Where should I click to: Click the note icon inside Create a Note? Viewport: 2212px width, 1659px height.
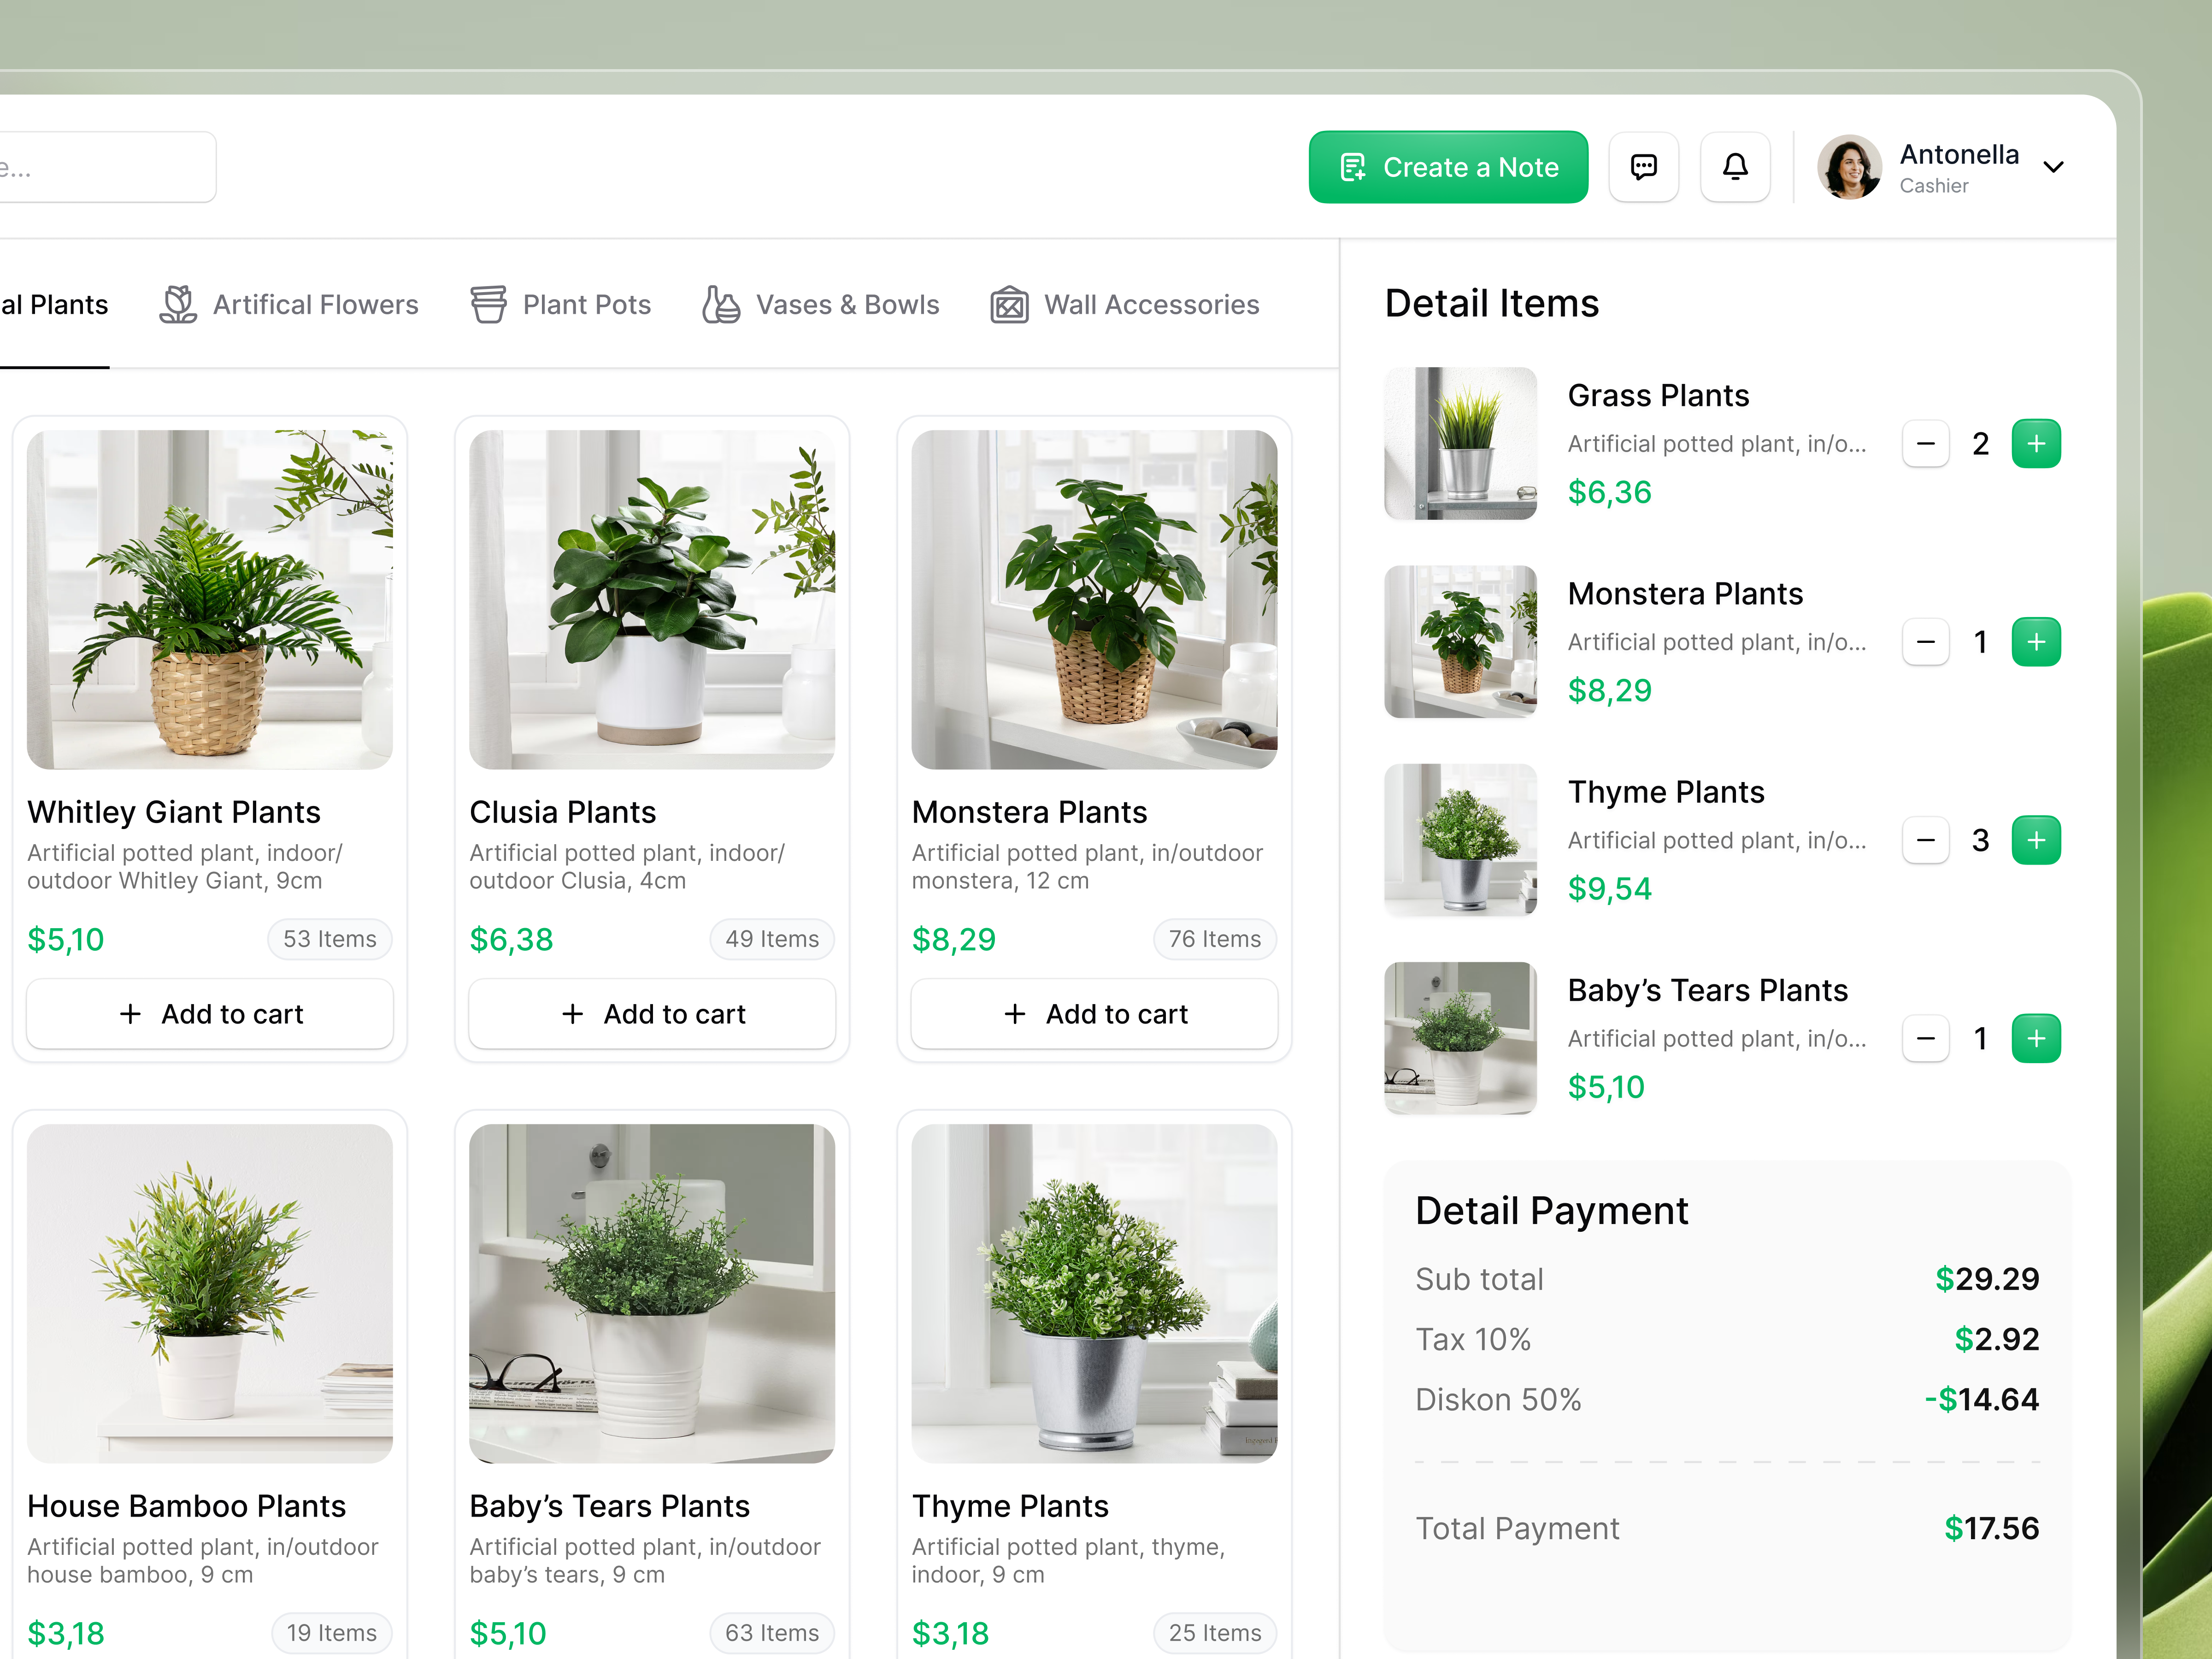click(x=1353, y=166)
